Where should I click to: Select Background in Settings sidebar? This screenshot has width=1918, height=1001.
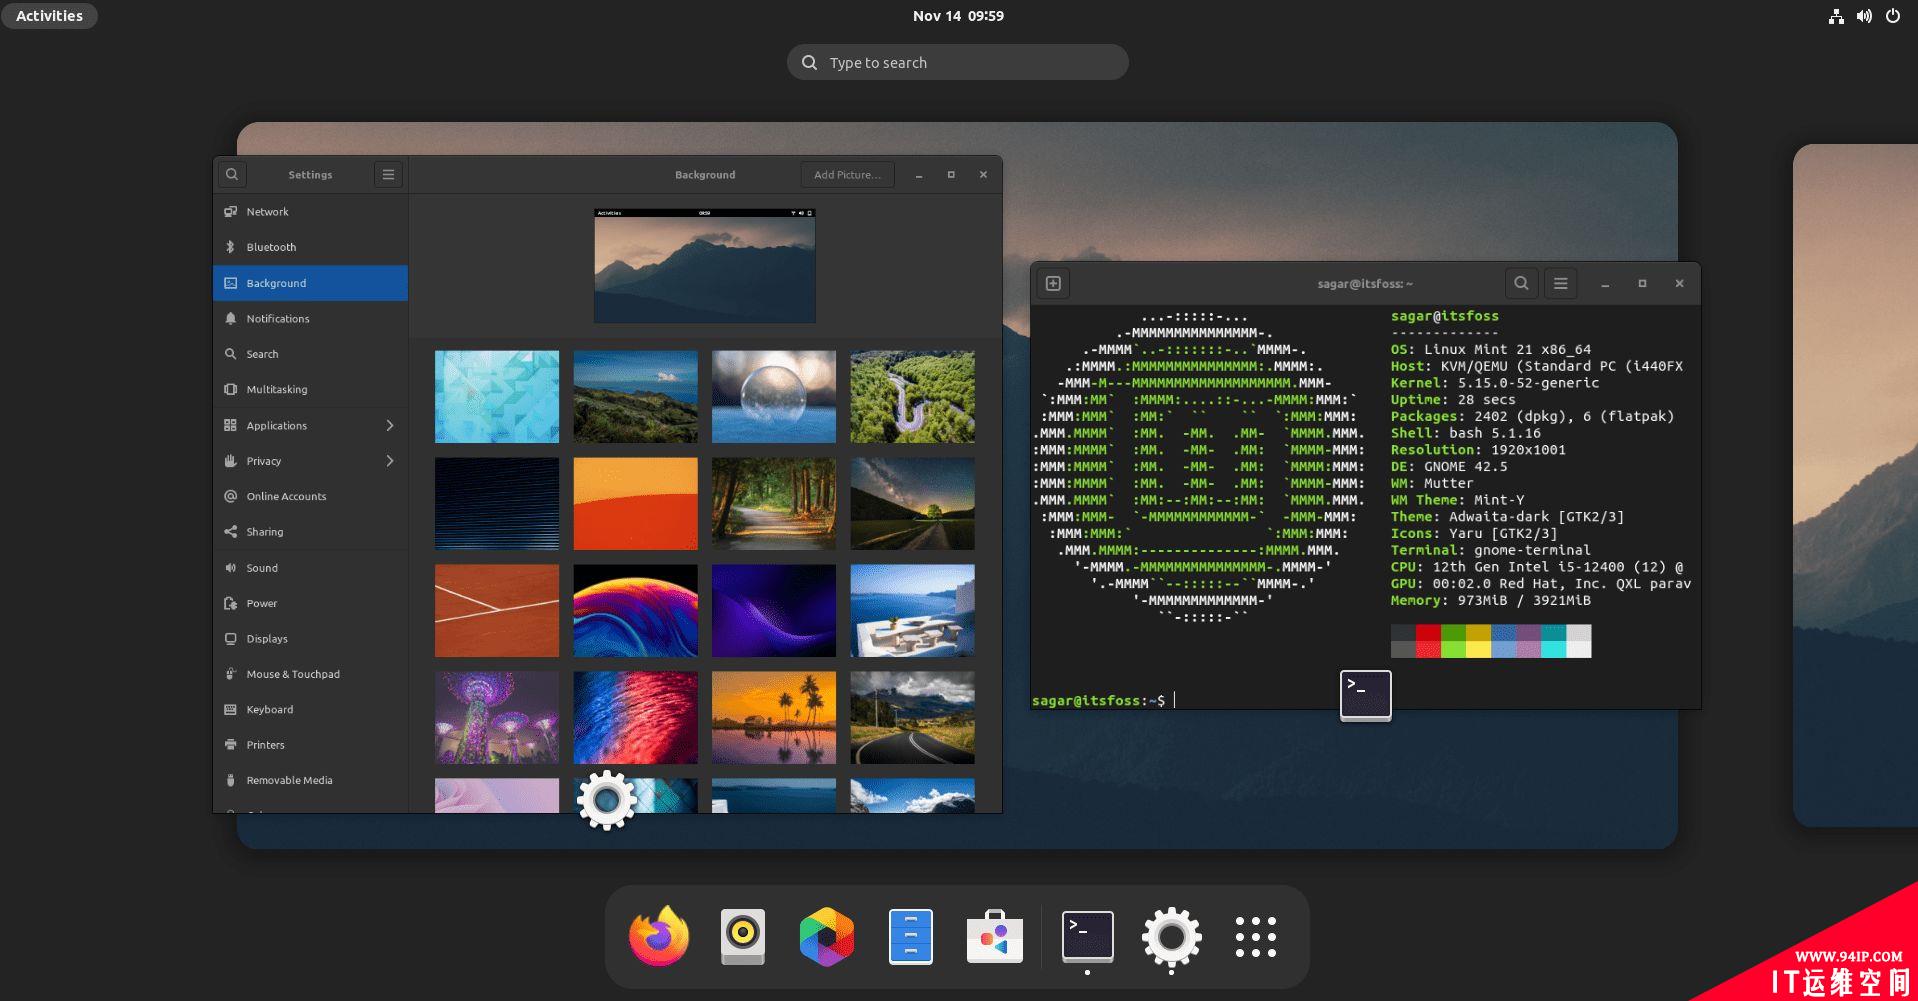click(x=310, y=283)
